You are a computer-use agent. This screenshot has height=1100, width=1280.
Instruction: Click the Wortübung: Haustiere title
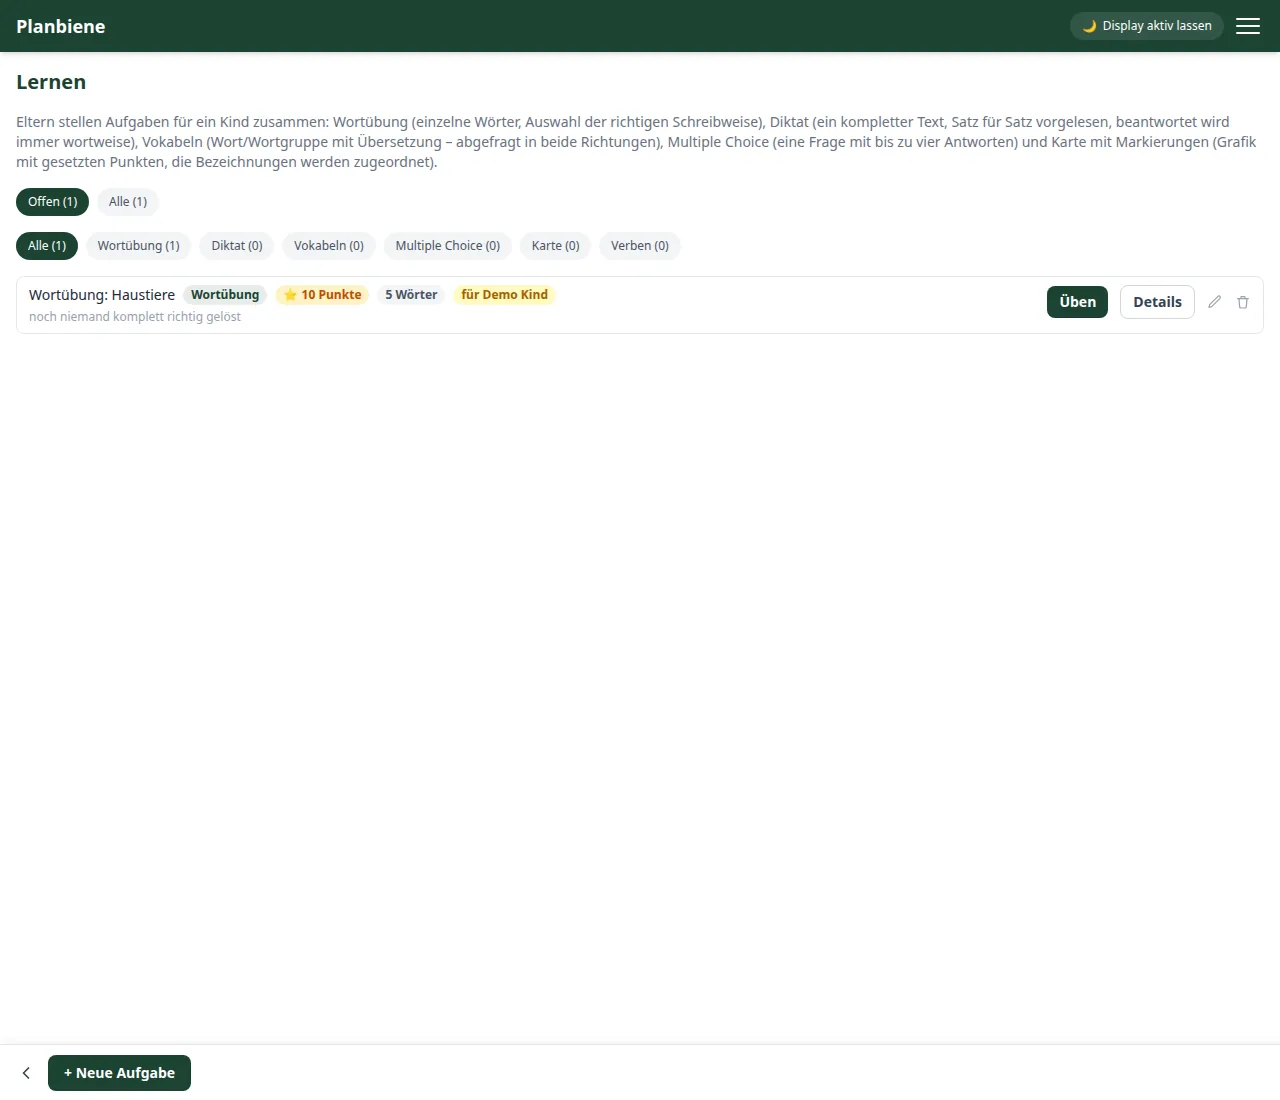(102, 295)
